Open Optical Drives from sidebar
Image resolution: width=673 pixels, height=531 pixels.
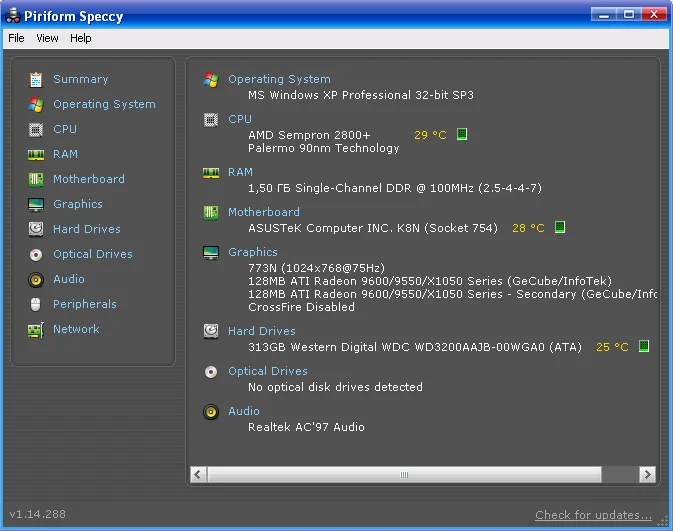[93, 254]
